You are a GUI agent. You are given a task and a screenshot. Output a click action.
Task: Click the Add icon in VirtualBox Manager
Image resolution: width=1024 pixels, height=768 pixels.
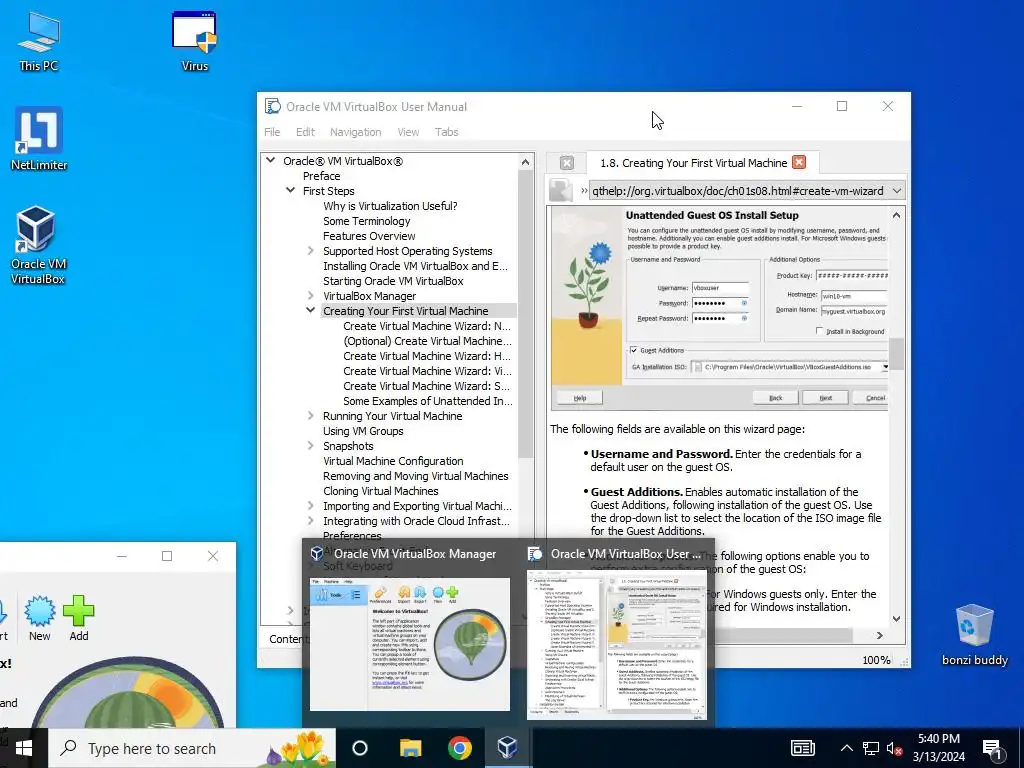coord(79,618)
